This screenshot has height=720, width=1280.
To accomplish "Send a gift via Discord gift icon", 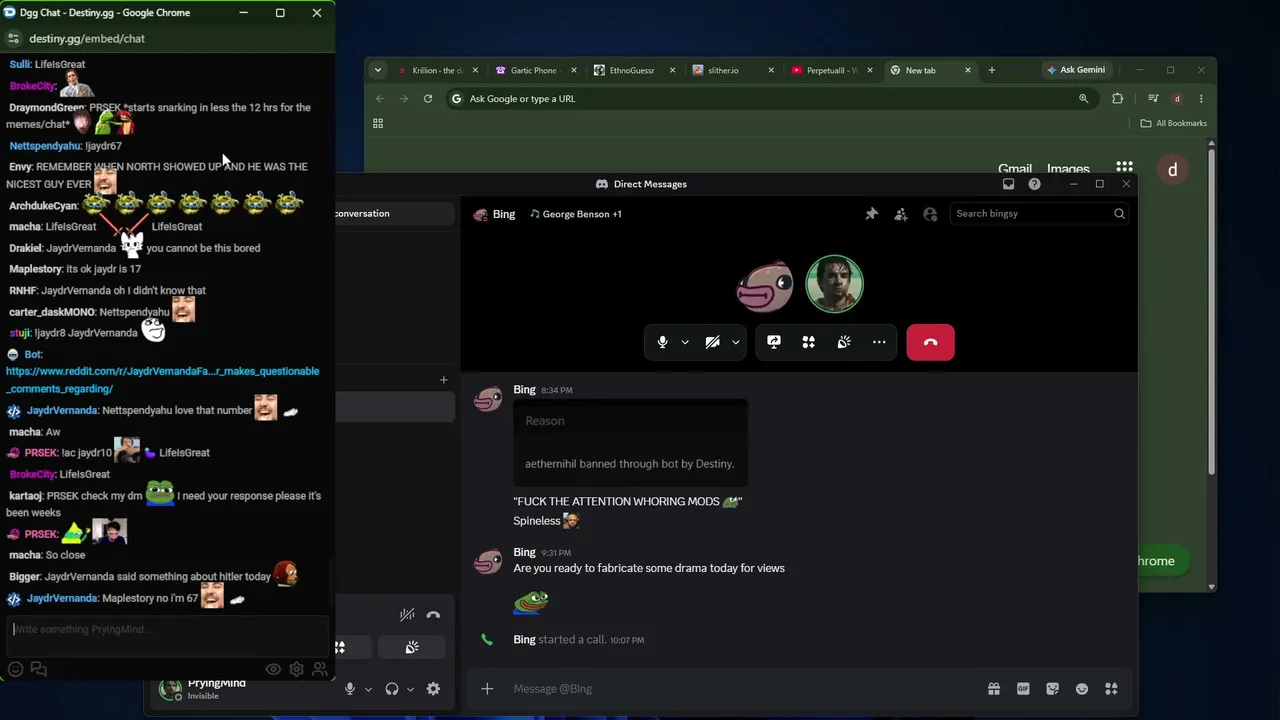I will click(x=994, y=689).
